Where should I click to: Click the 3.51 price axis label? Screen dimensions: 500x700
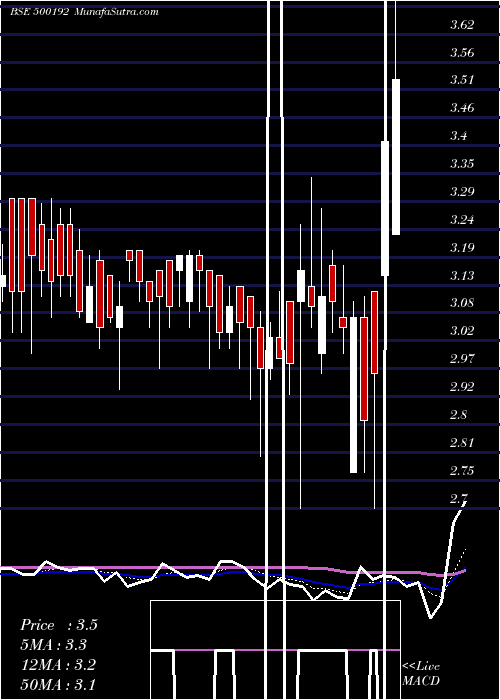point(462,80)
